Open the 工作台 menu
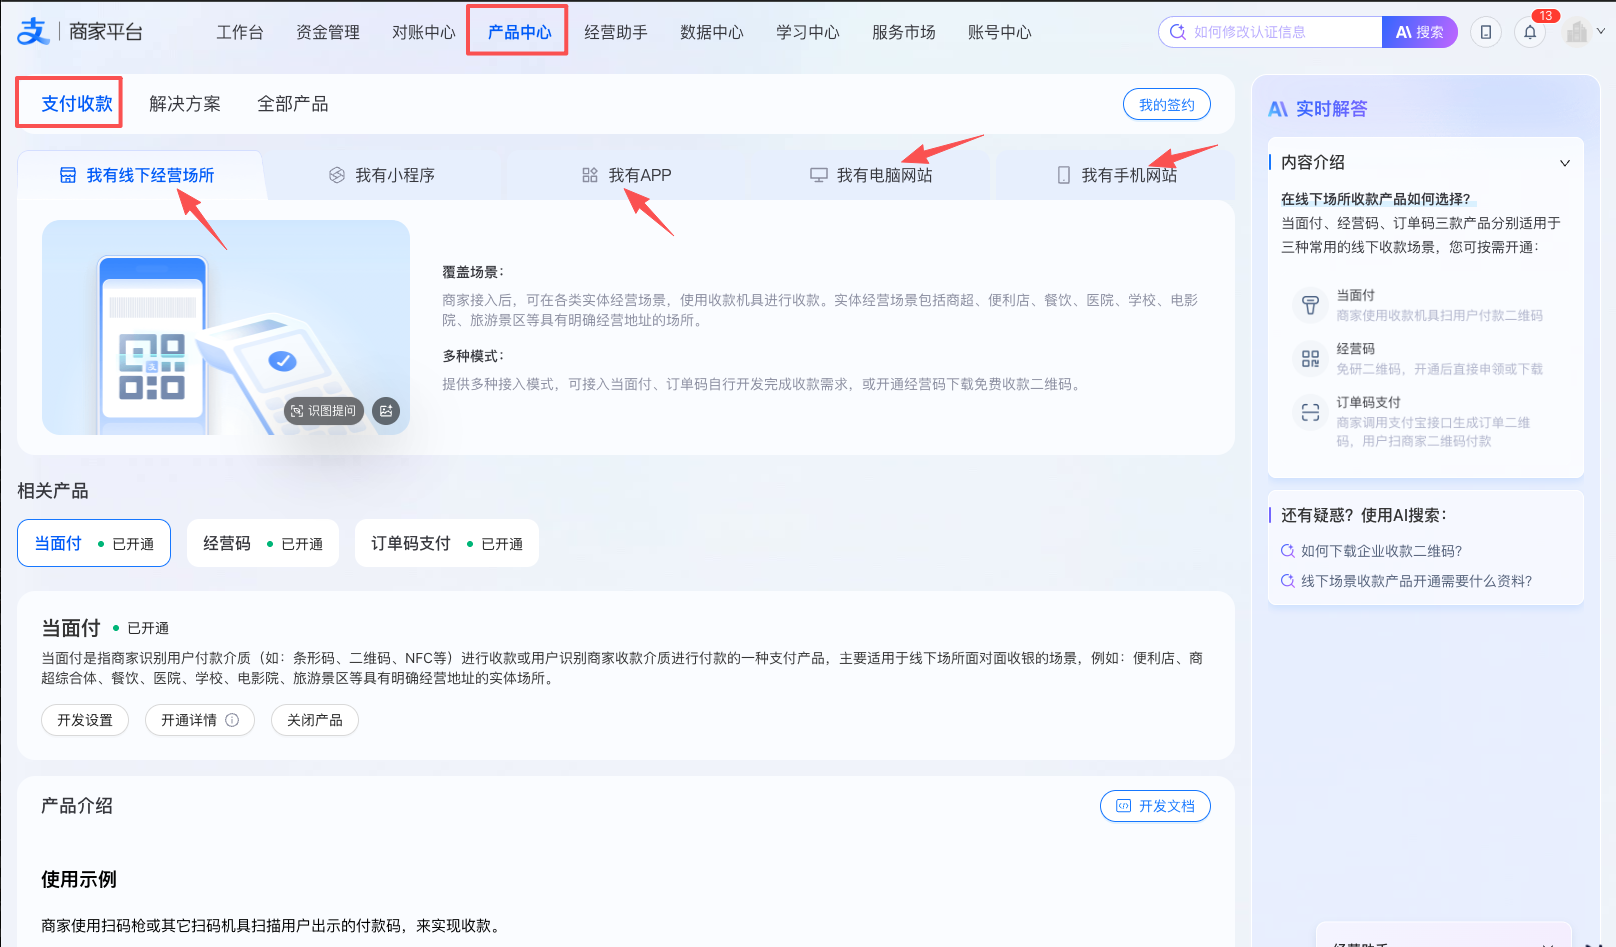The image size is (1616, 947). (240, 32)
